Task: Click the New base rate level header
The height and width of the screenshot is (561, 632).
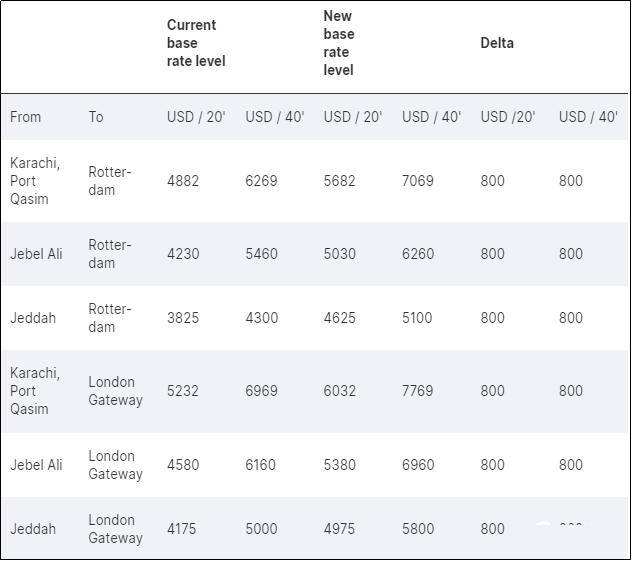Action: 339,43
